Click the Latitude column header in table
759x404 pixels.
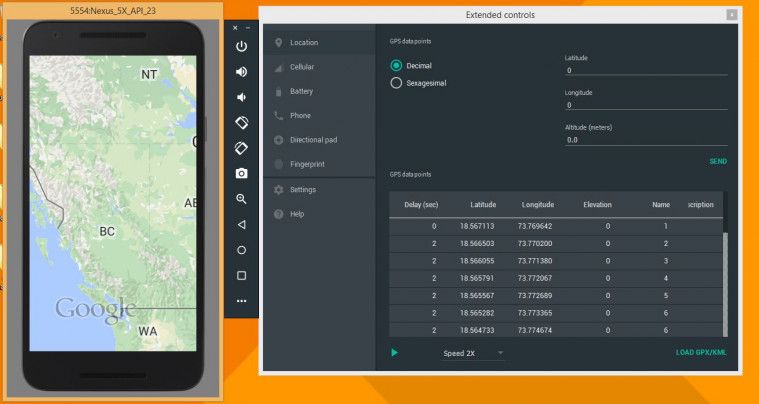coord(483,205)
